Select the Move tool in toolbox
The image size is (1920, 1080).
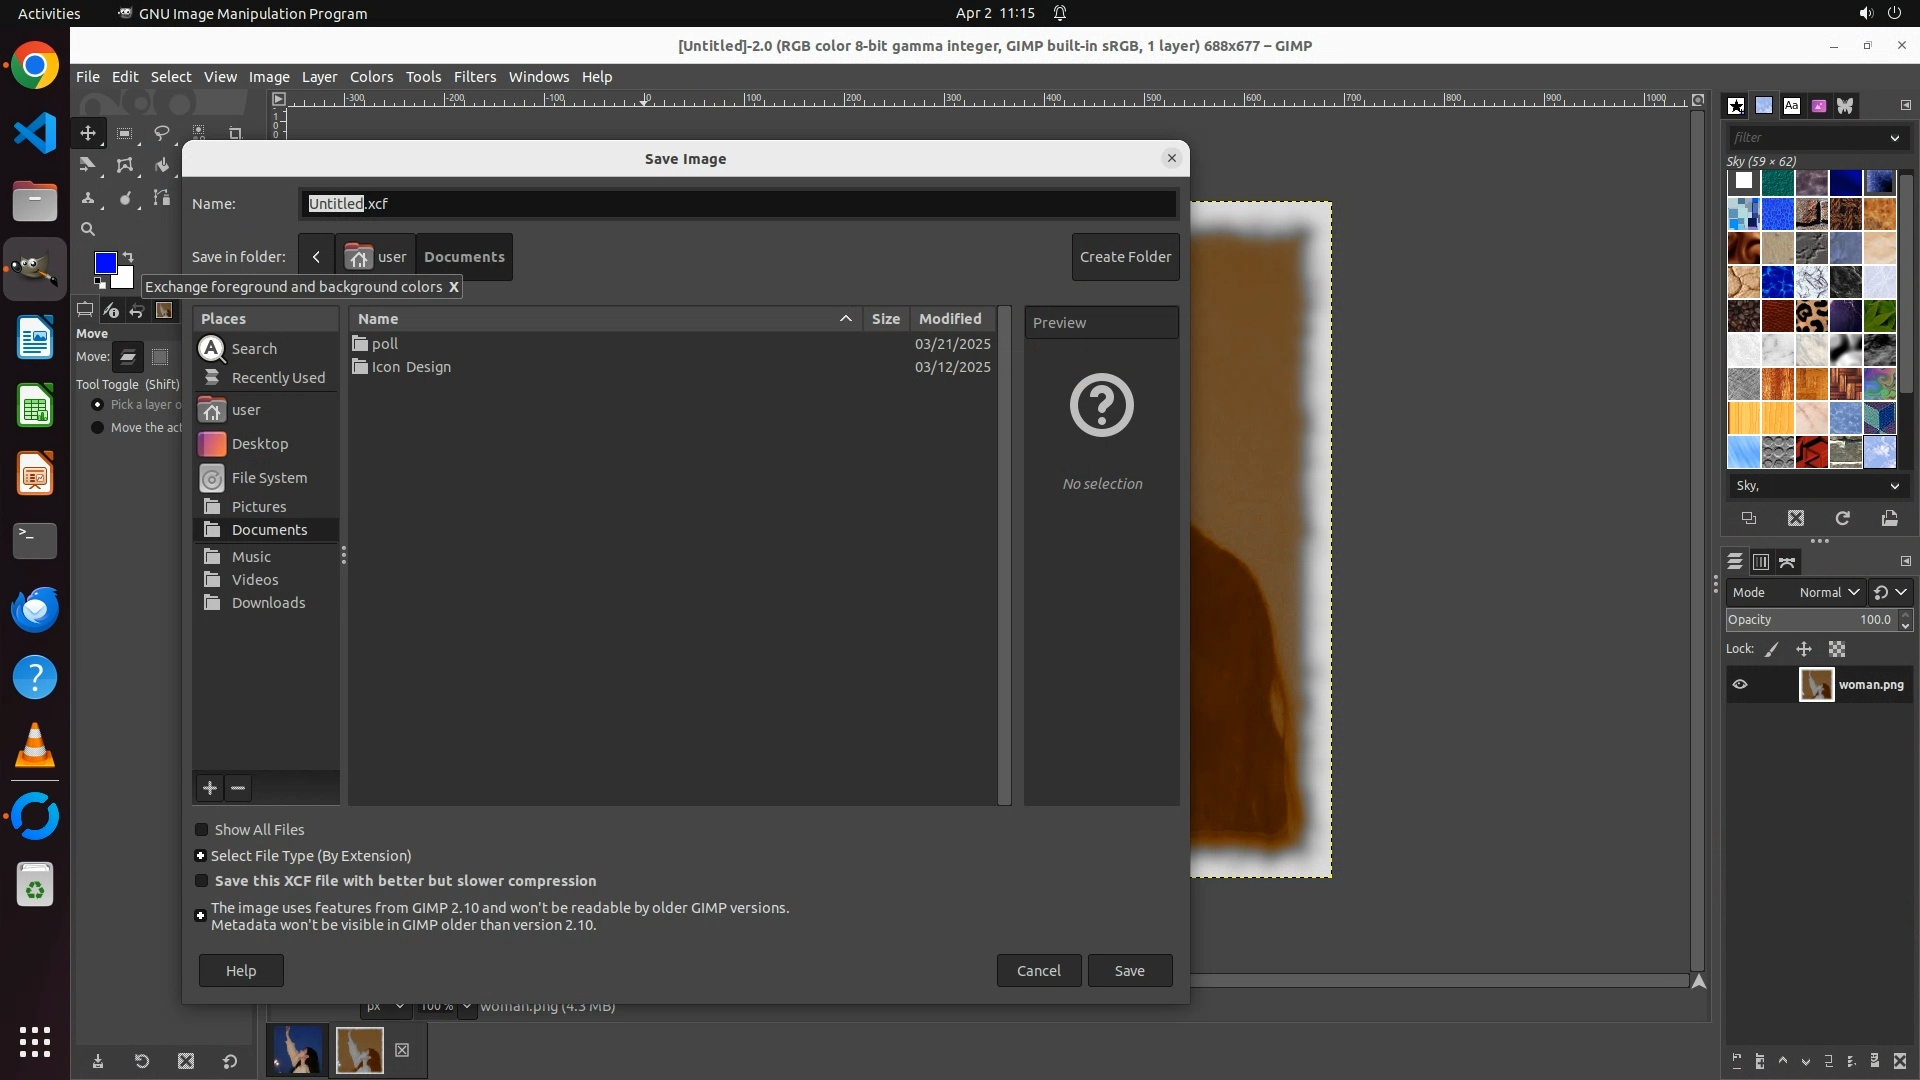click(88, 133)
